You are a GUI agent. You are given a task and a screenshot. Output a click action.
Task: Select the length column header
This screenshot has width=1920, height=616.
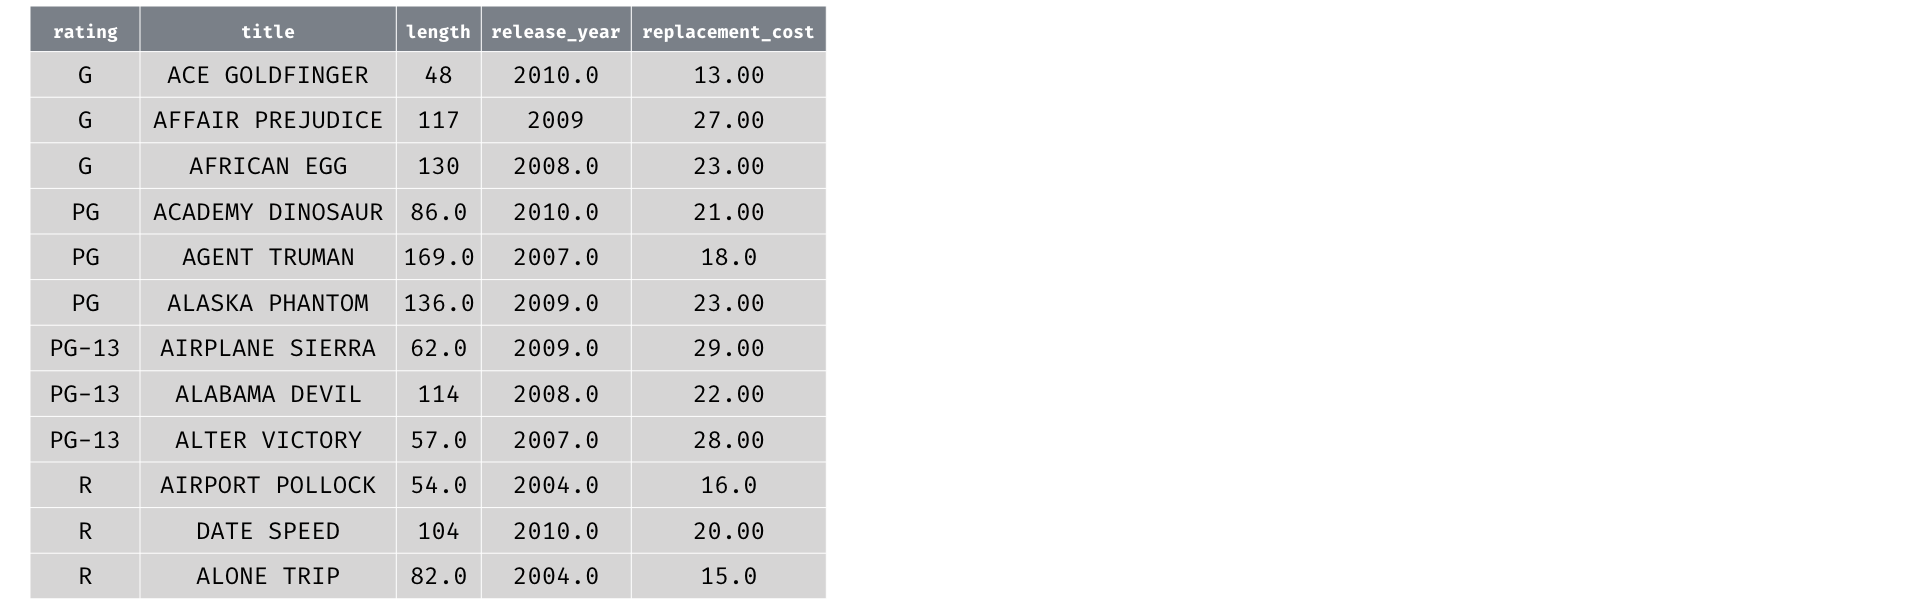click(x=438, y=29)
